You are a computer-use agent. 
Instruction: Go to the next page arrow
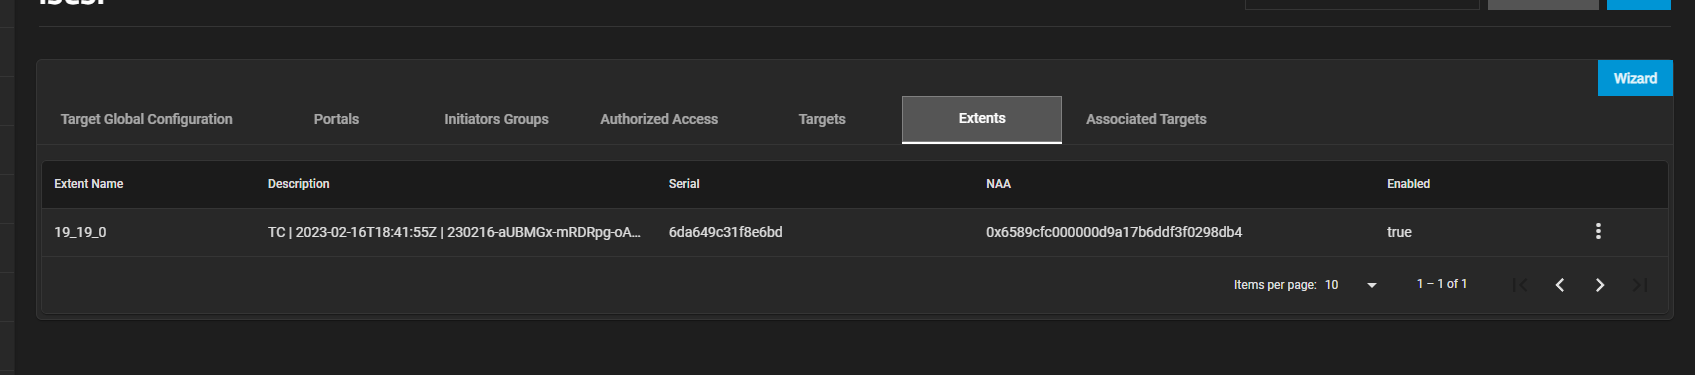pyautogui.click(x=1600, y=285)
